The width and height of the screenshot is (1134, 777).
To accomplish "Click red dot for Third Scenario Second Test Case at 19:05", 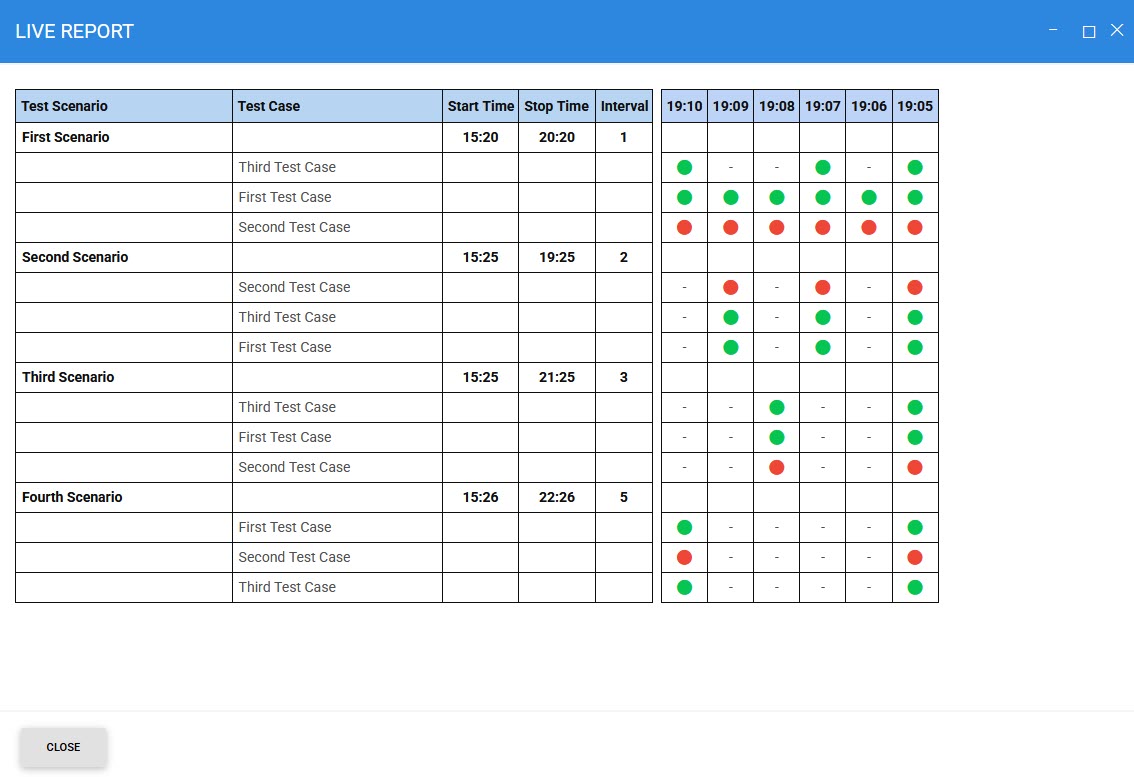I will point(915,467).
